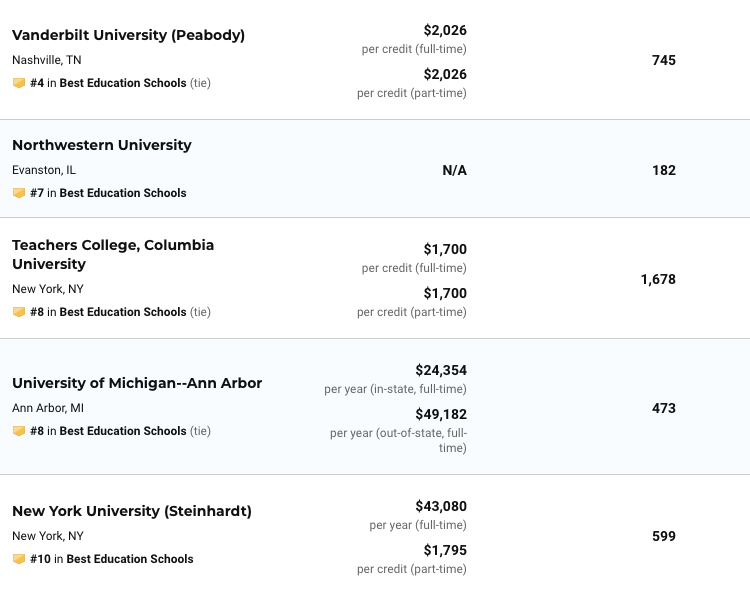Image resolution: width=750 pixels, height=591 pixels.
Task: Open the Northwestern University school page
Action: (102, 145)
